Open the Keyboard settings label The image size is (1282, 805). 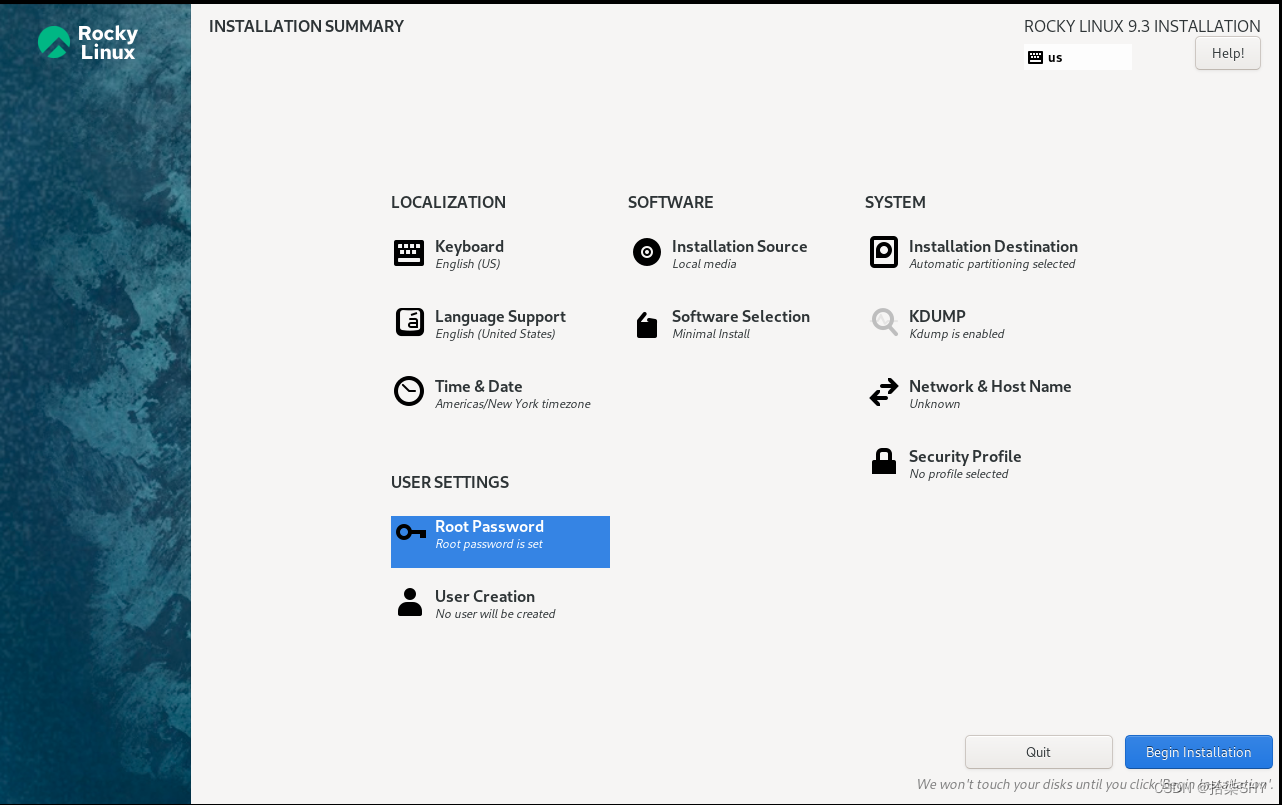point(469,246)
